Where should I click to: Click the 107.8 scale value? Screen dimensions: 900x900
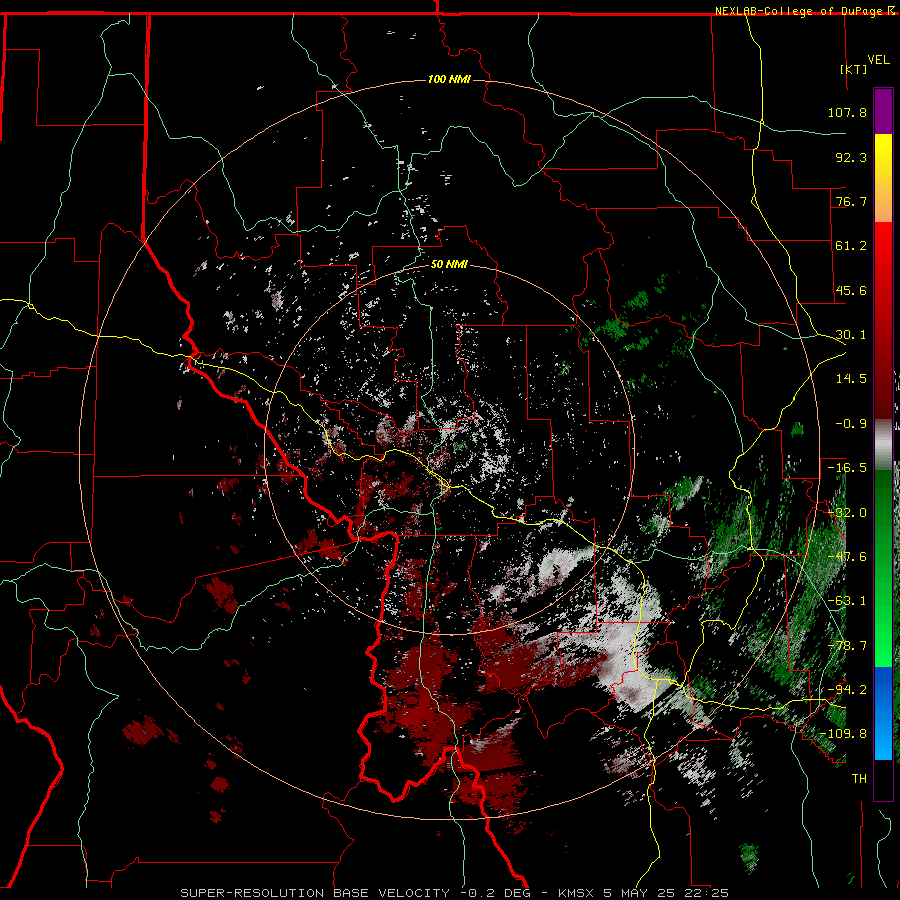[x=847, y=112]
